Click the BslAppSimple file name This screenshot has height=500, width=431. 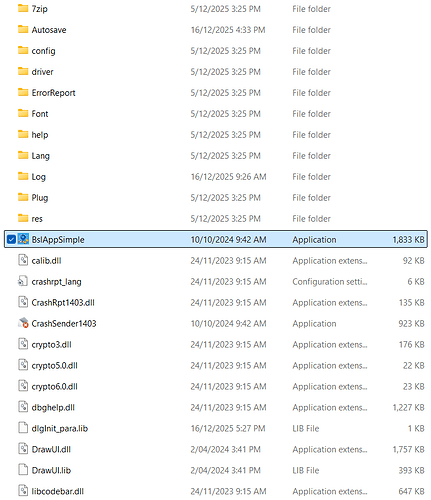[58, 240]
